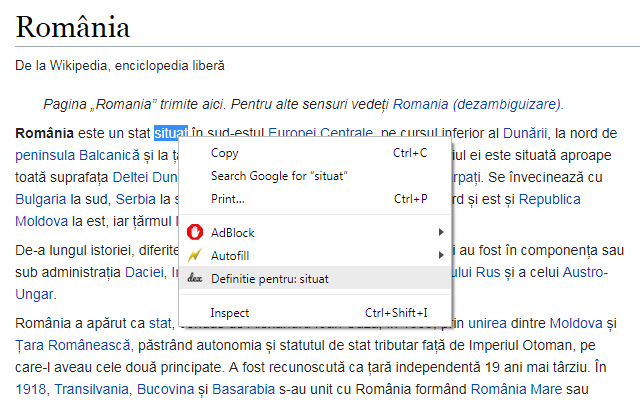Click Definitie pentru: situat menu entry

pos(269,278)
